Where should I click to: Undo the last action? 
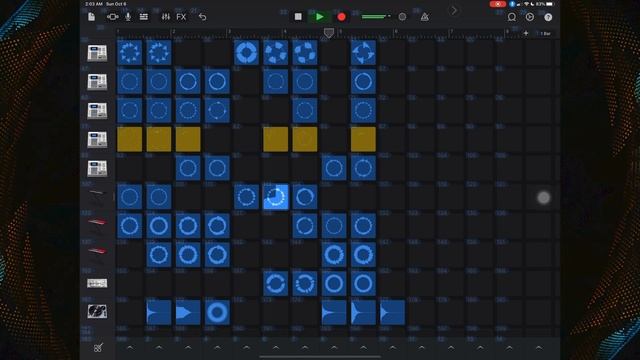202,17
